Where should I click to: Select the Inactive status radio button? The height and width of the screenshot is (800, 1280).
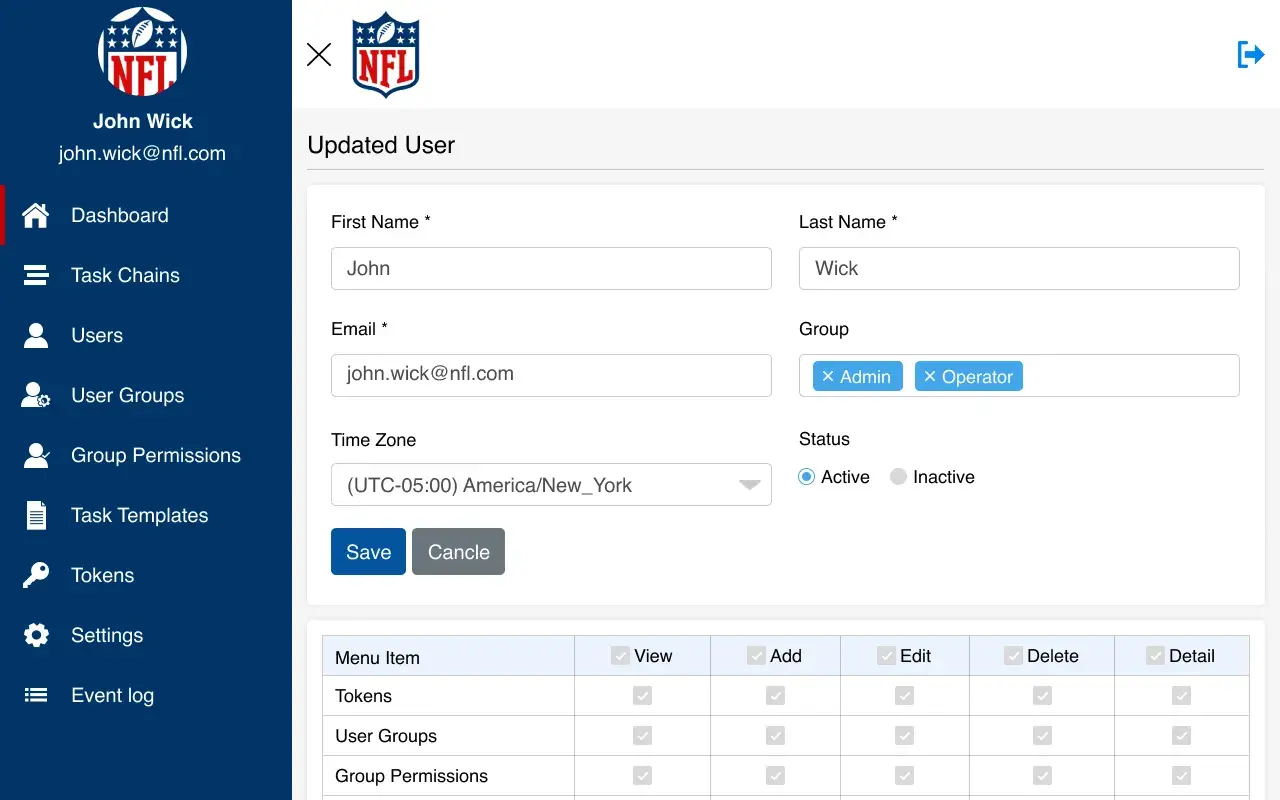pyautogui.click(x=898, y=477)
